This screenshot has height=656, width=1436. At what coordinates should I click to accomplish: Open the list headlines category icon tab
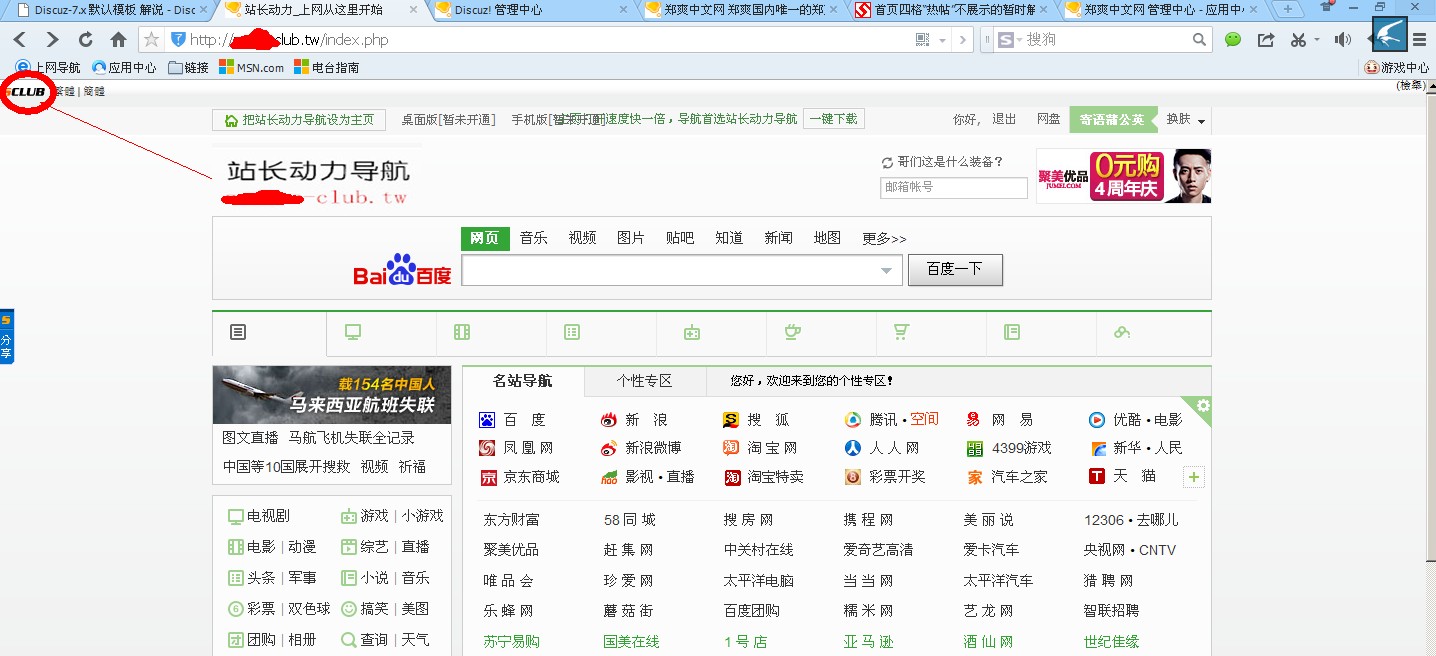tap(572, 332)
